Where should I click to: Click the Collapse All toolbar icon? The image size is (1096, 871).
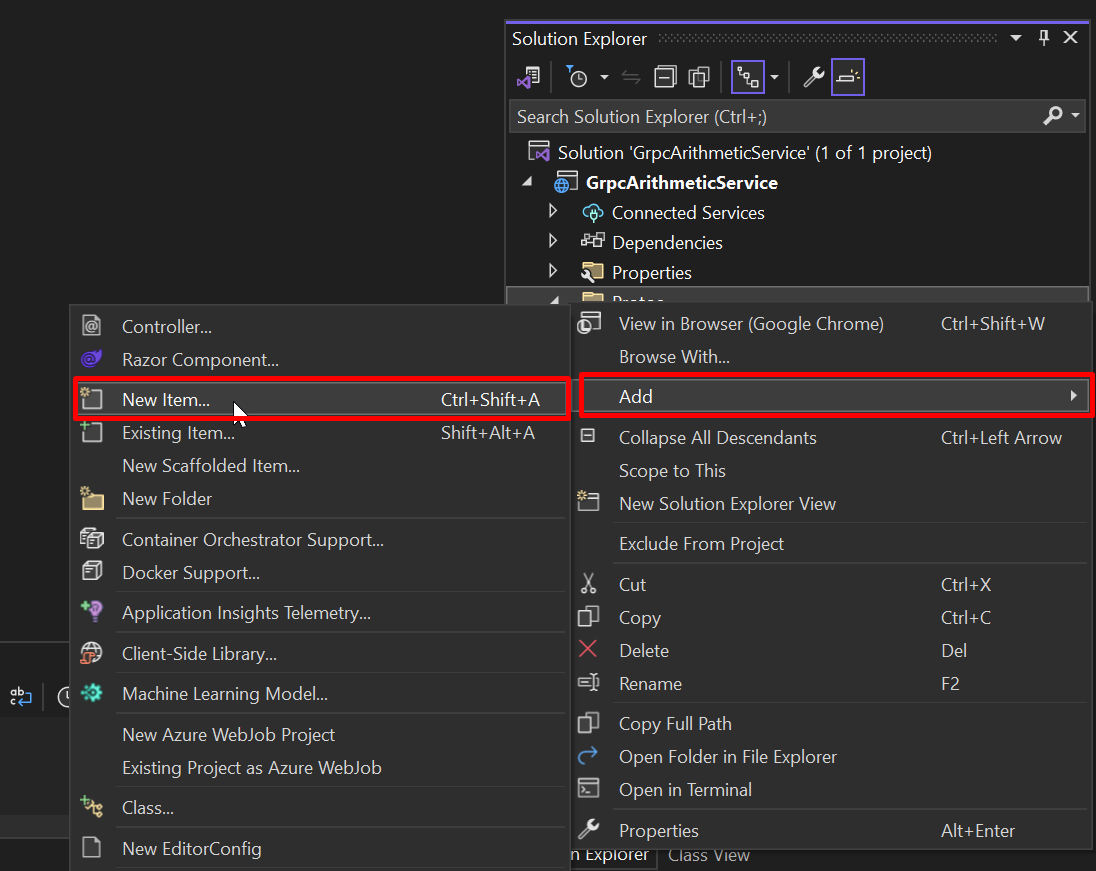point(665,76)
